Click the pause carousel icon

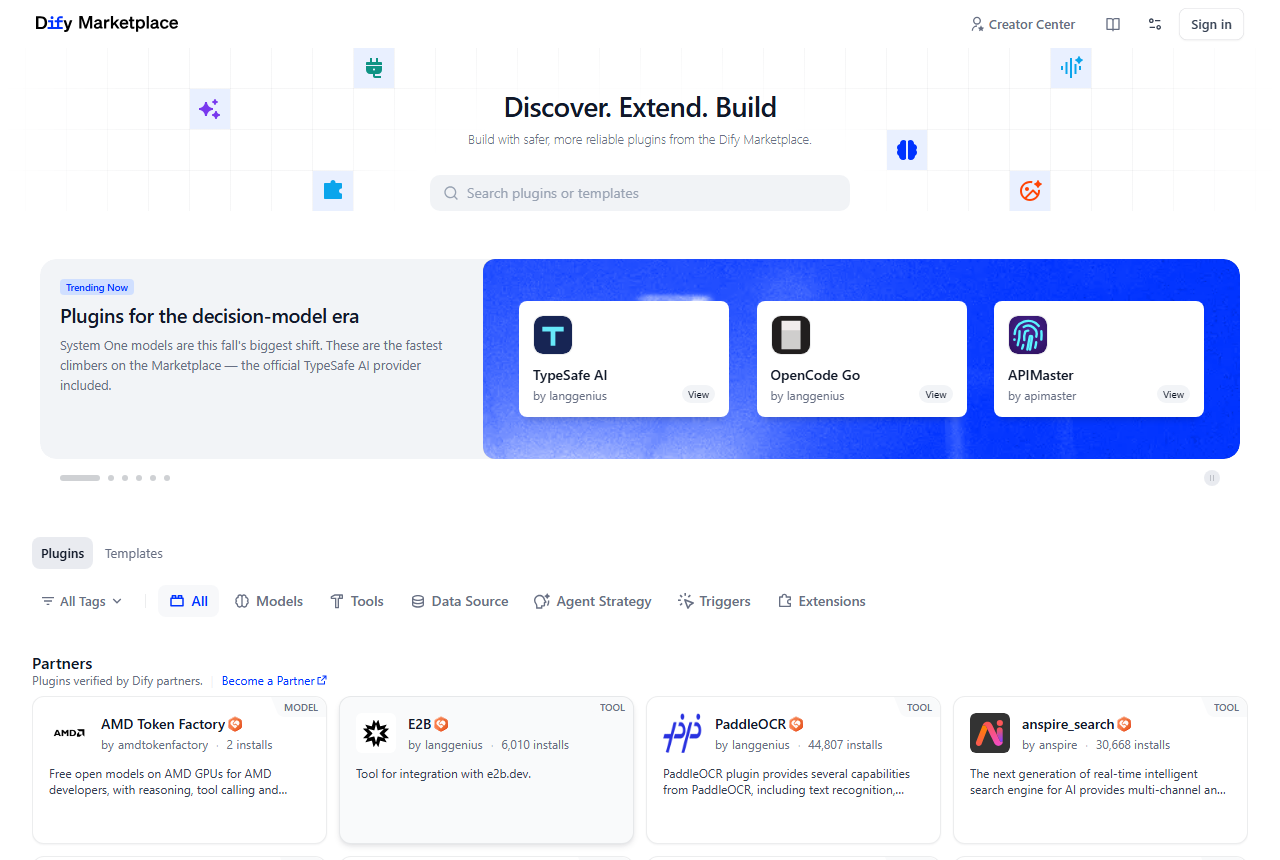click(1212, 478)
